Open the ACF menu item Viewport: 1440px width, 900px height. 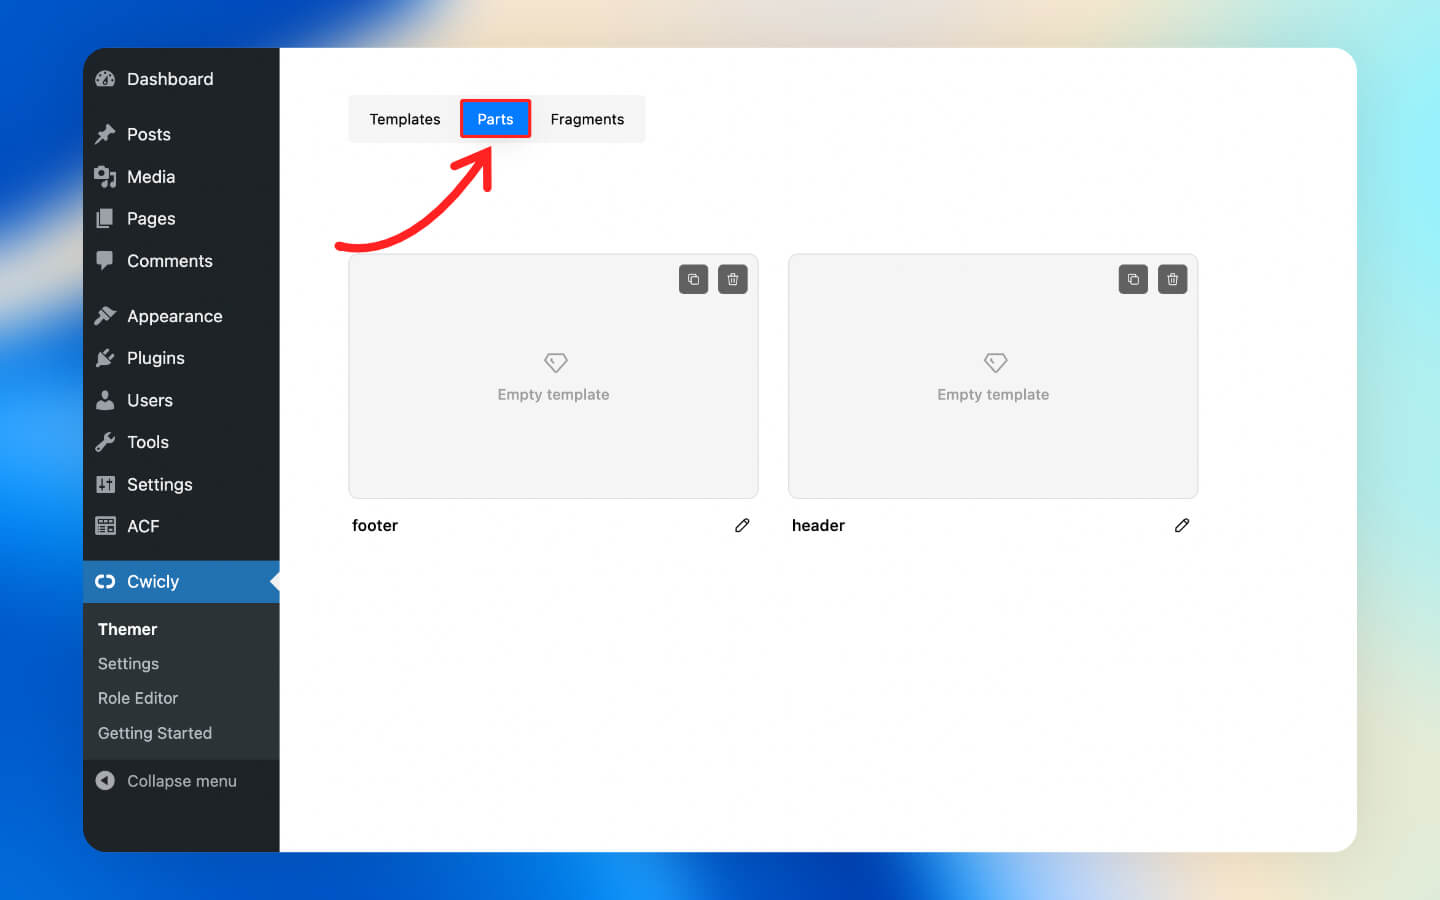click(x=142, y=526)
